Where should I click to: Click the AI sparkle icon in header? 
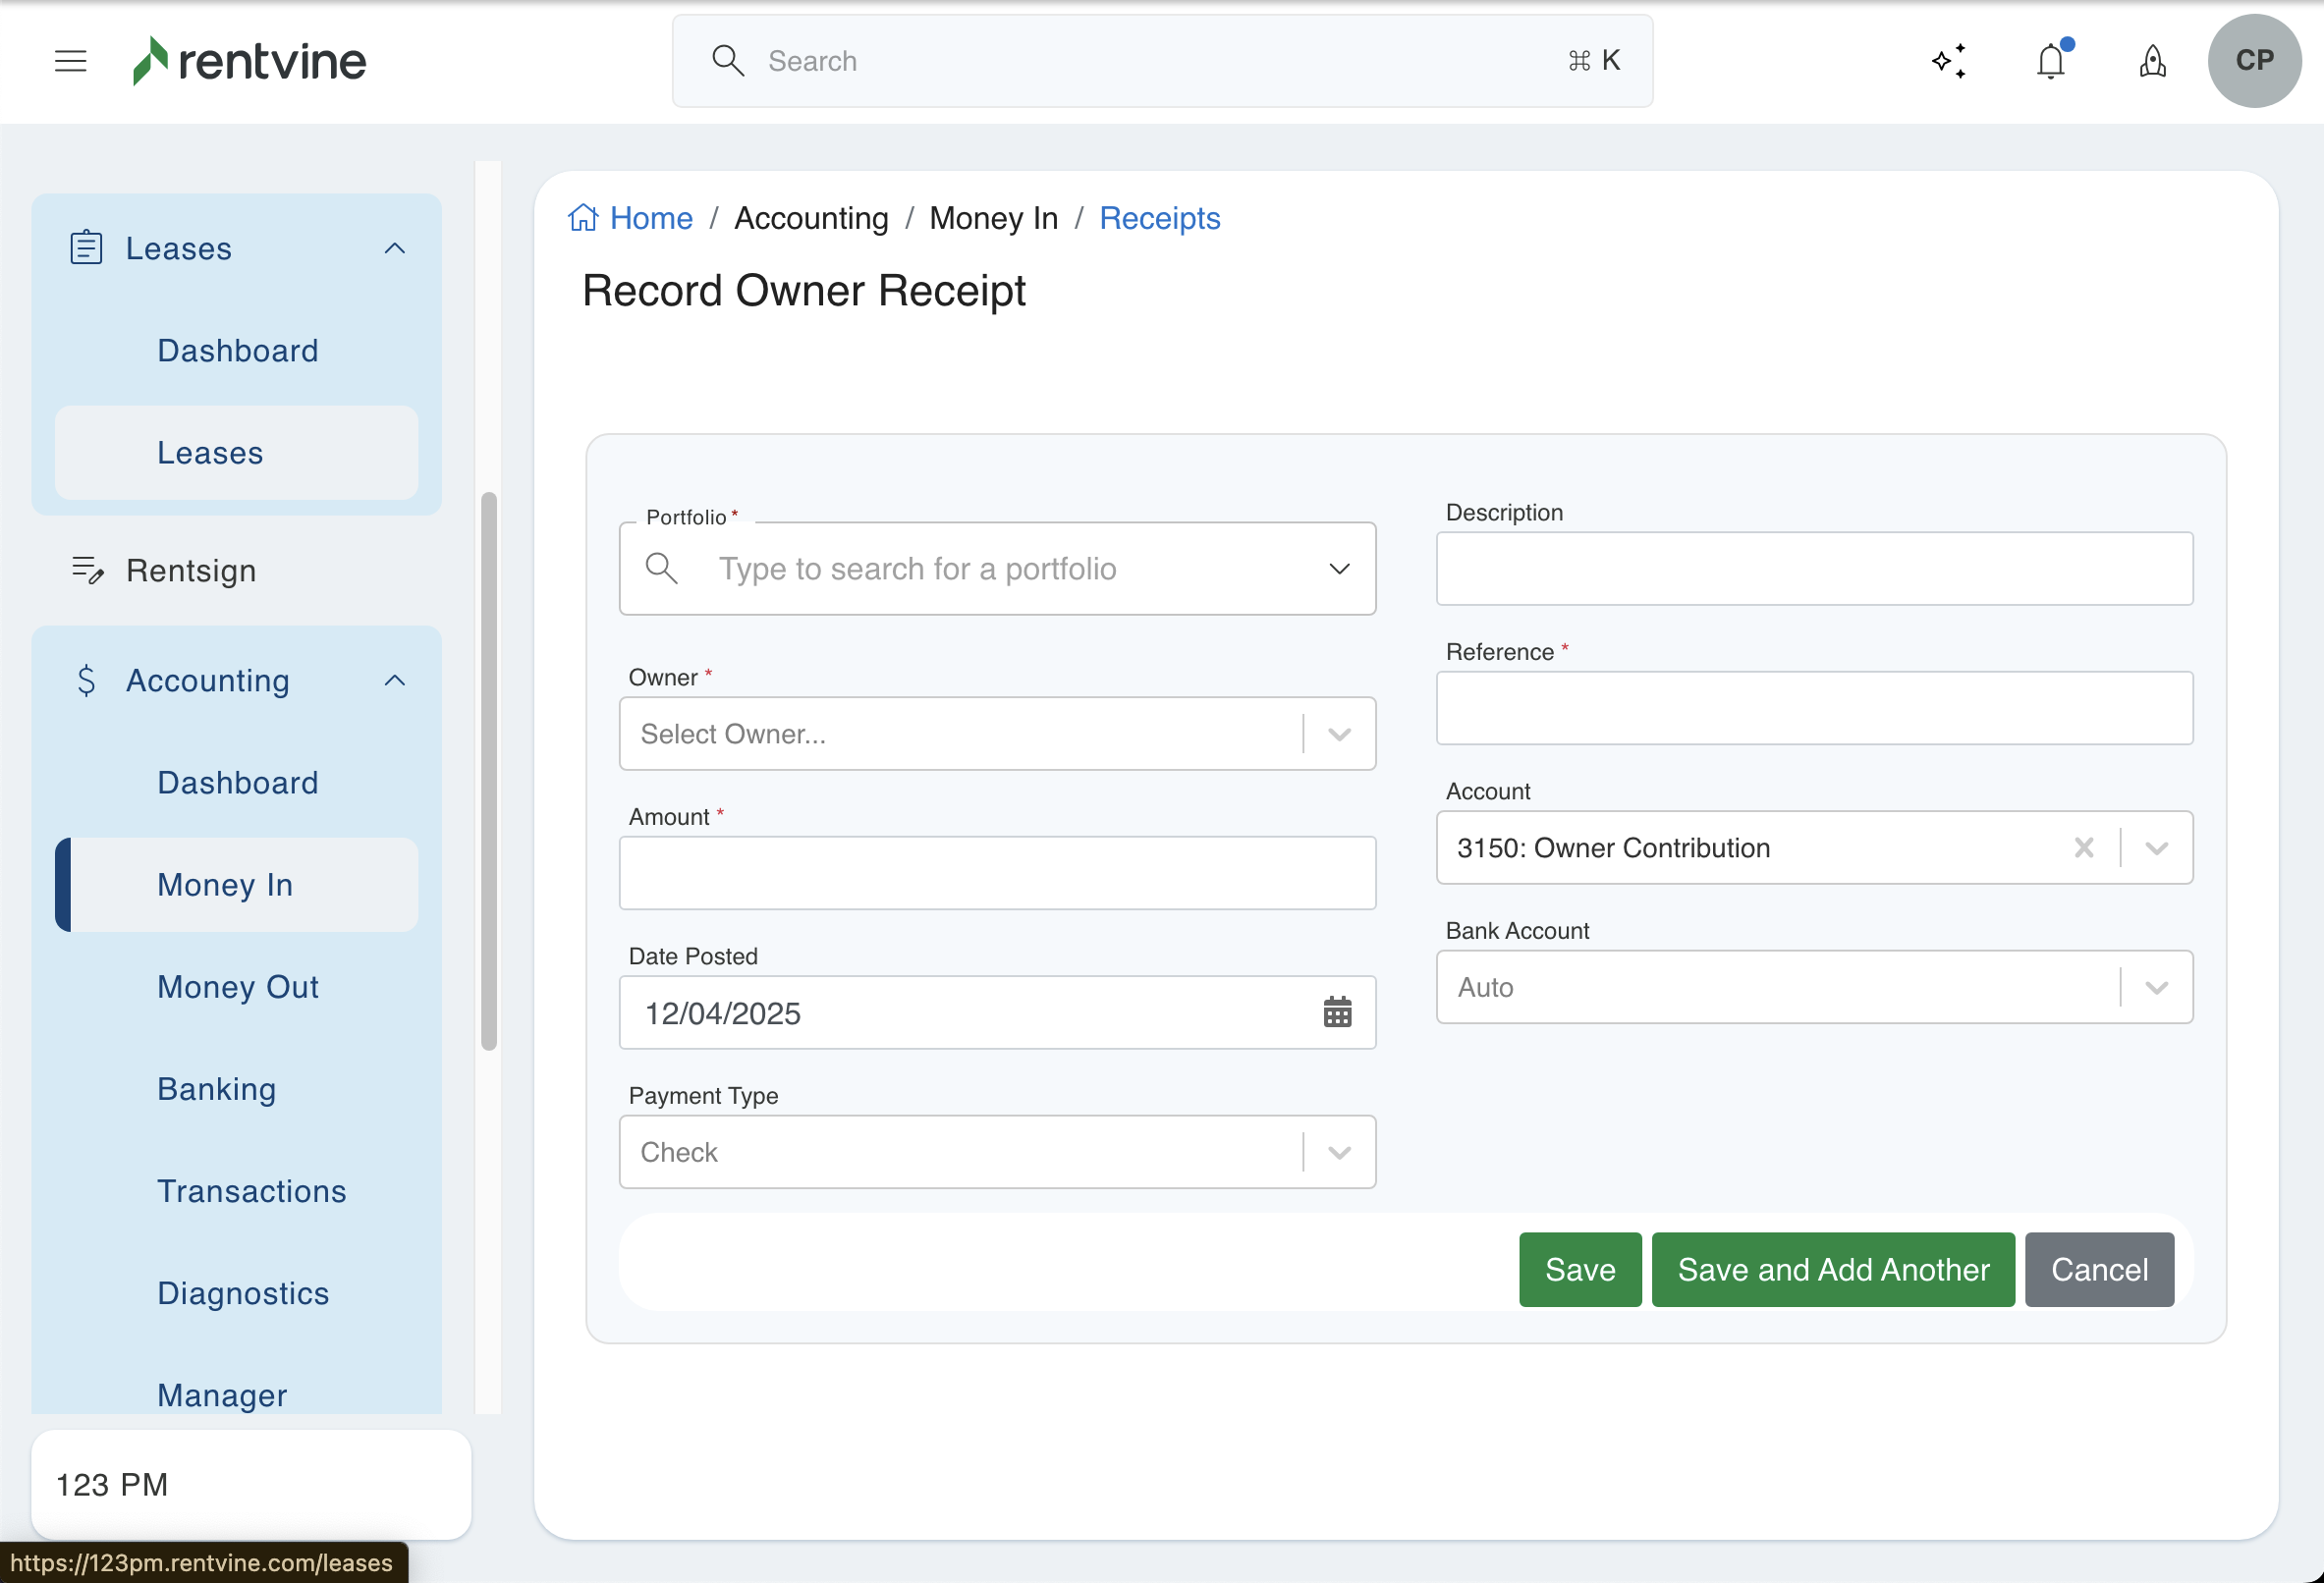coord(1949,61)
